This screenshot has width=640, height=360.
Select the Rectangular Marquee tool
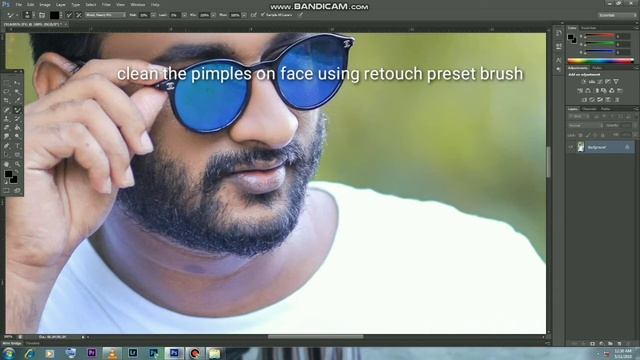coord(6,83)
